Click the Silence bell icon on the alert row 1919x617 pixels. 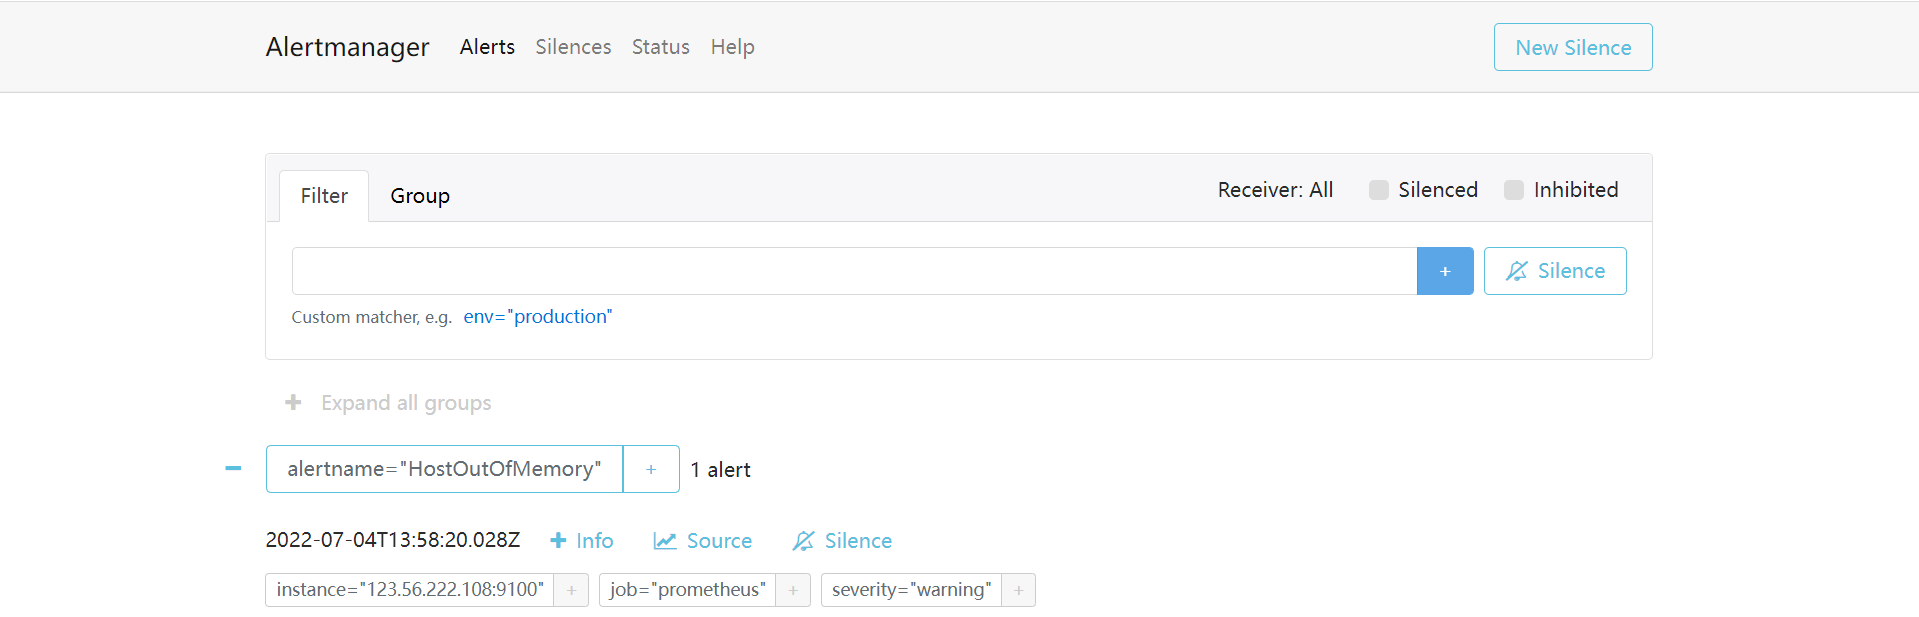[804, 540]
